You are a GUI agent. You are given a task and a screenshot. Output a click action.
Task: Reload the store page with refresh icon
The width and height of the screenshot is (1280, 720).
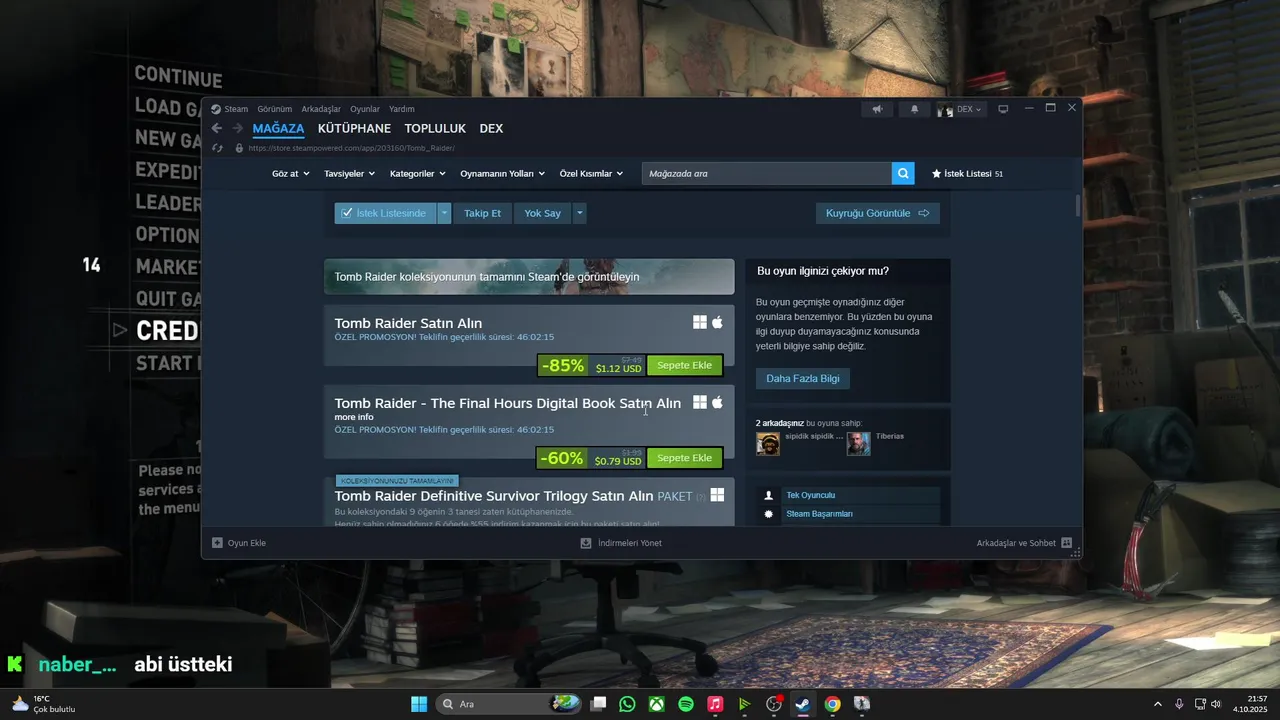[217, 148]
